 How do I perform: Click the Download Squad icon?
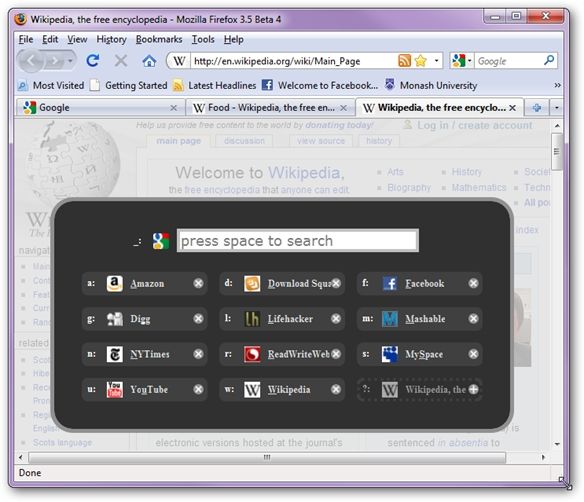[252, 283]
